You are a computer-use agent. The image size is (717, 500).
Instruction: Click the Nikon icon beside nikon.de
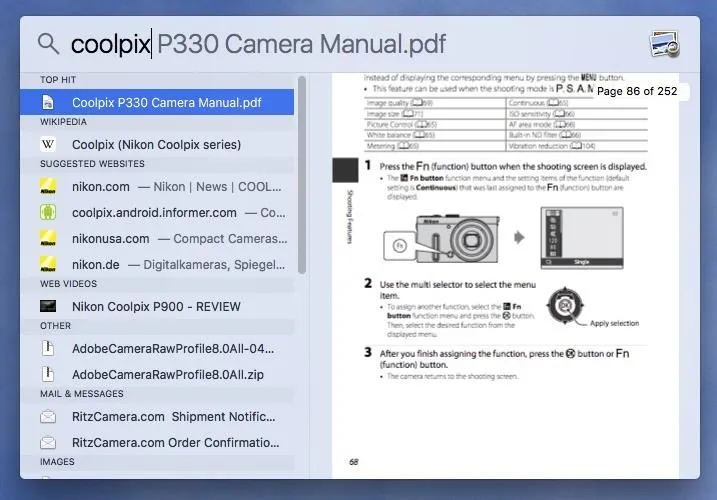[48, 264]
